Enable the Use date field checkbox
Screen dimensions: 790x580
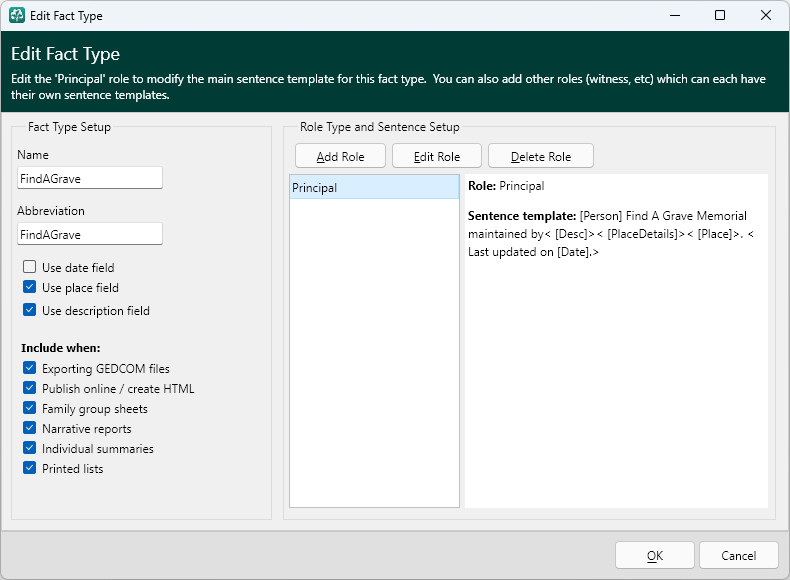coord(30,267)
